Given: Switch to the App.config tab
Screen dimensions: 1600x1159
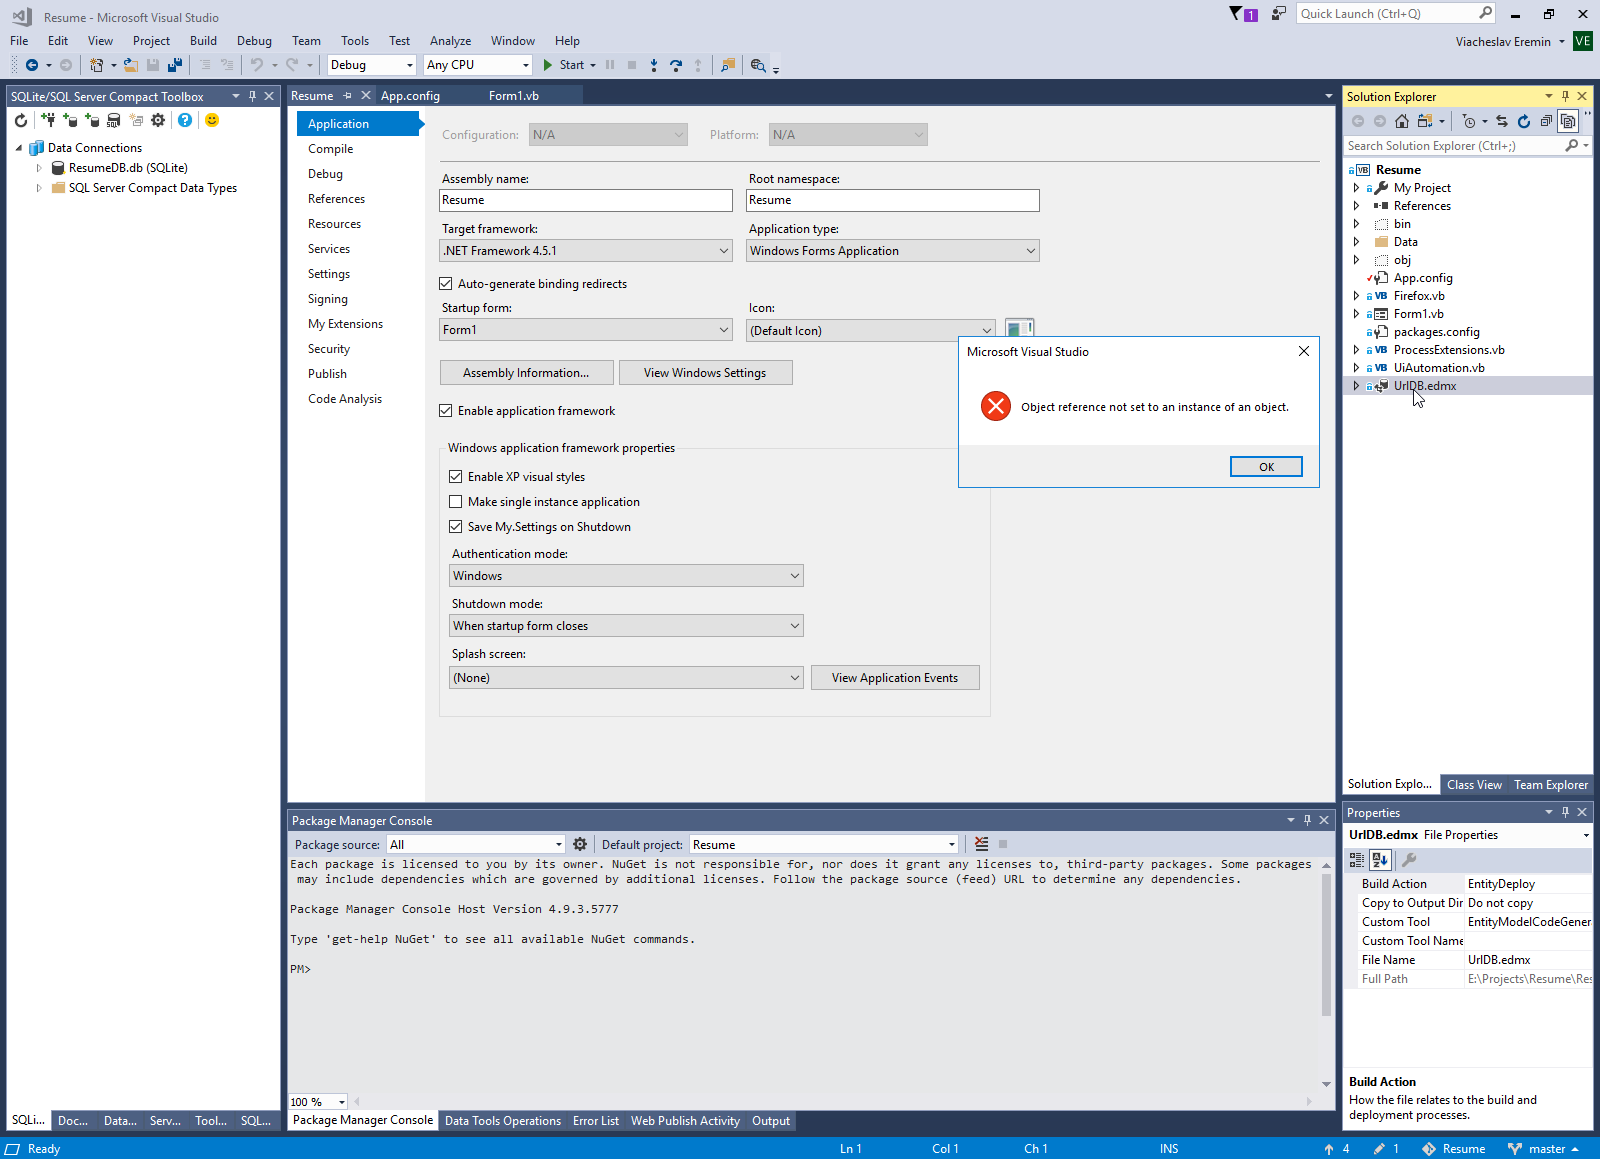Looking at the screenshot, I should click(410, 96).
